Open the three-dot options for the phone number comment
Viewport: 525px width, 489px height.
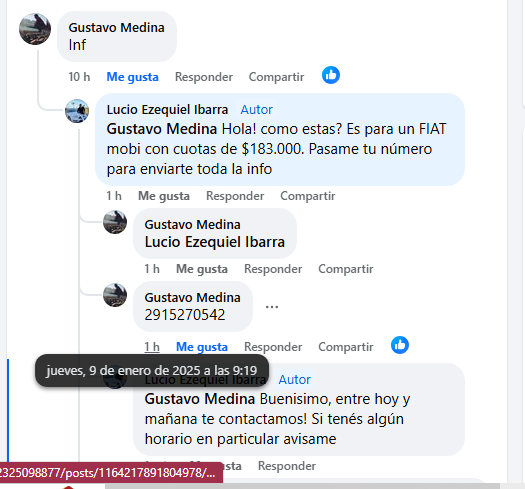(x=272, y=307)
